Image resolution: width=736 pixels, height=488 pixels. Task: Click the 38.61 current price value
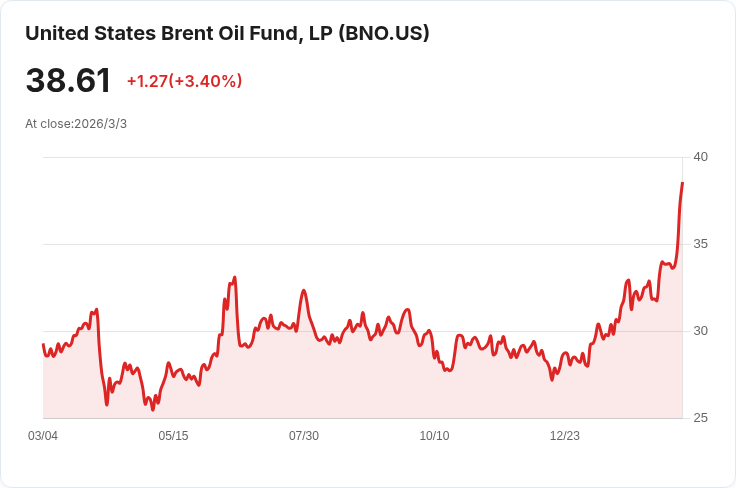point(68,81)
